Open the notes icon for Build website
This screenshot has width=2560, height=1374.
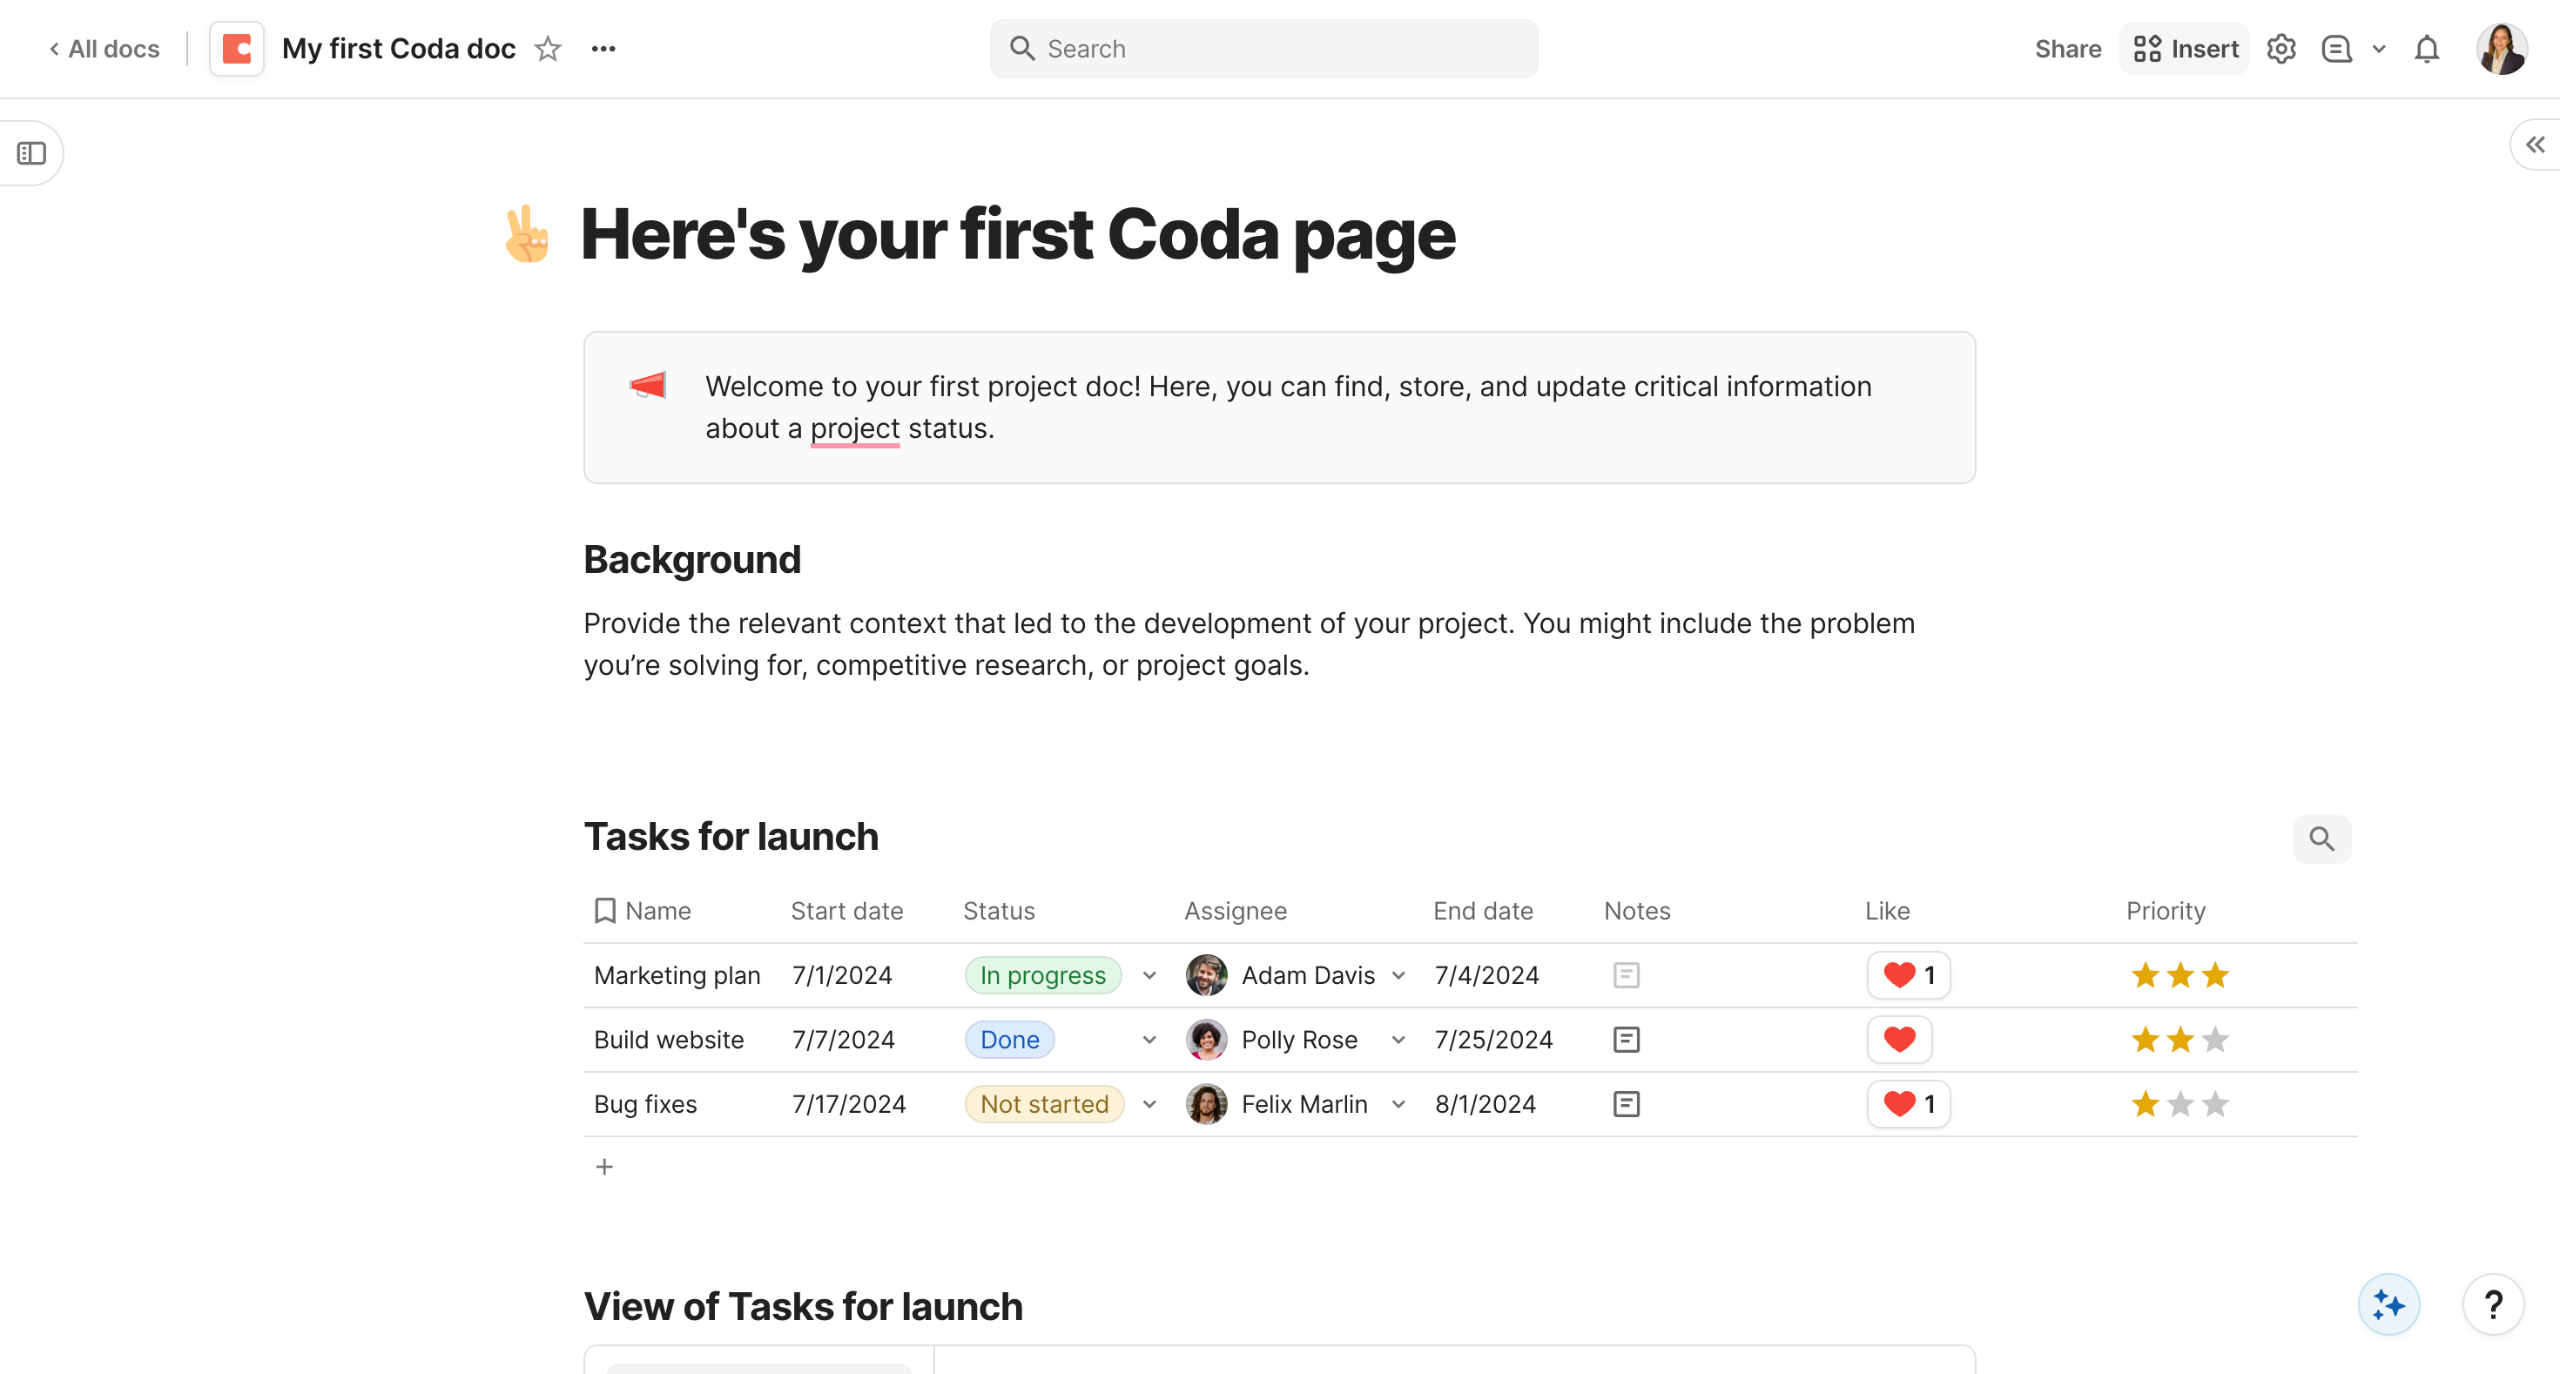click(x=1626, y=1040)
